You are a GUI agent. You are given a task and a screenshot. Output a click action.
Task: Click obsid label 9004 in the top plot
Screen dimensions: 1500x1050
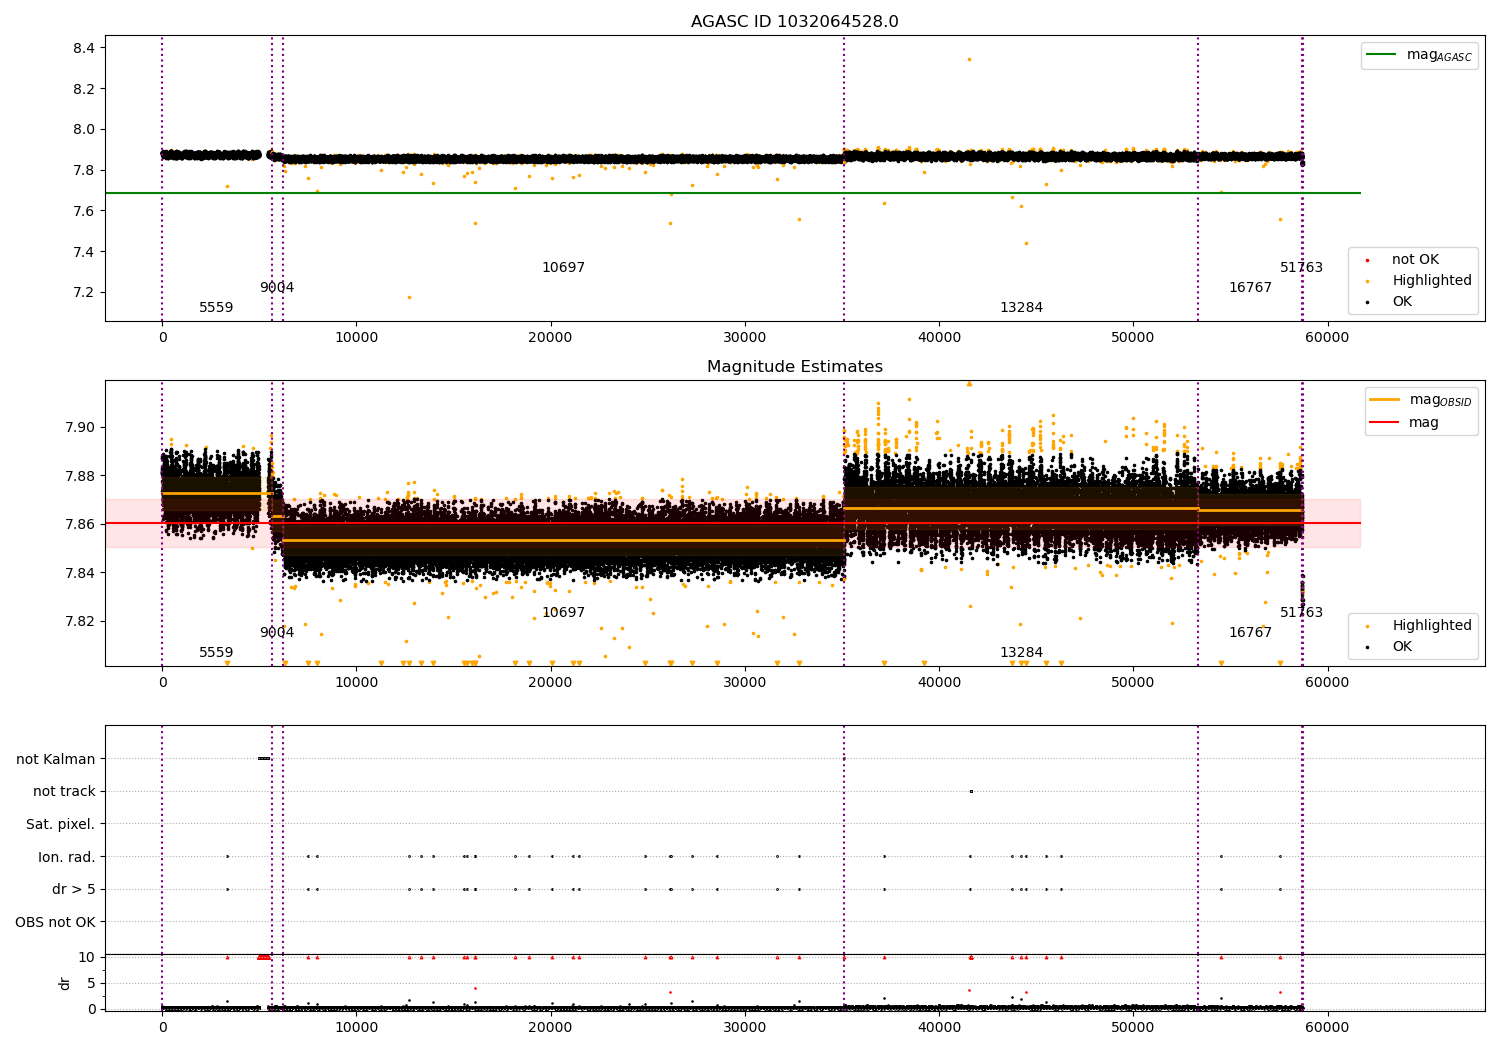pyautogui.click(x=277, y=288)
